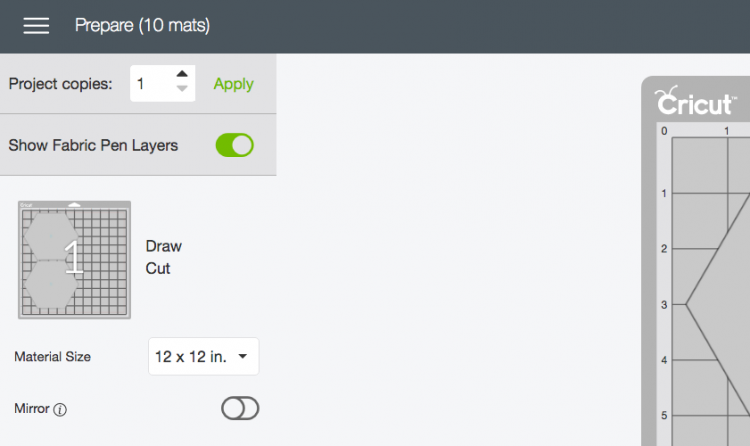
Task: Click the Cricut logo on the mat
Action: [695, 101]
